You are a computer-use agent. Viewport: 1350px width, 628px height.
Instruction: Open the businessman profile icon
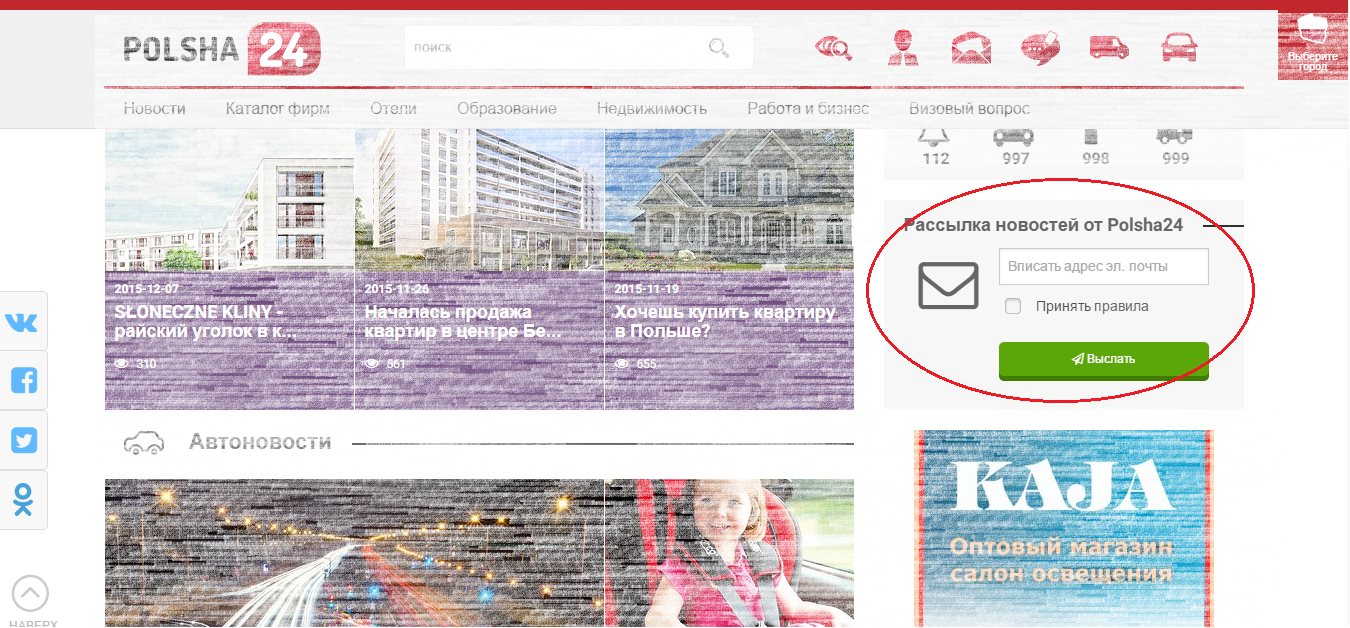(903, 47)
